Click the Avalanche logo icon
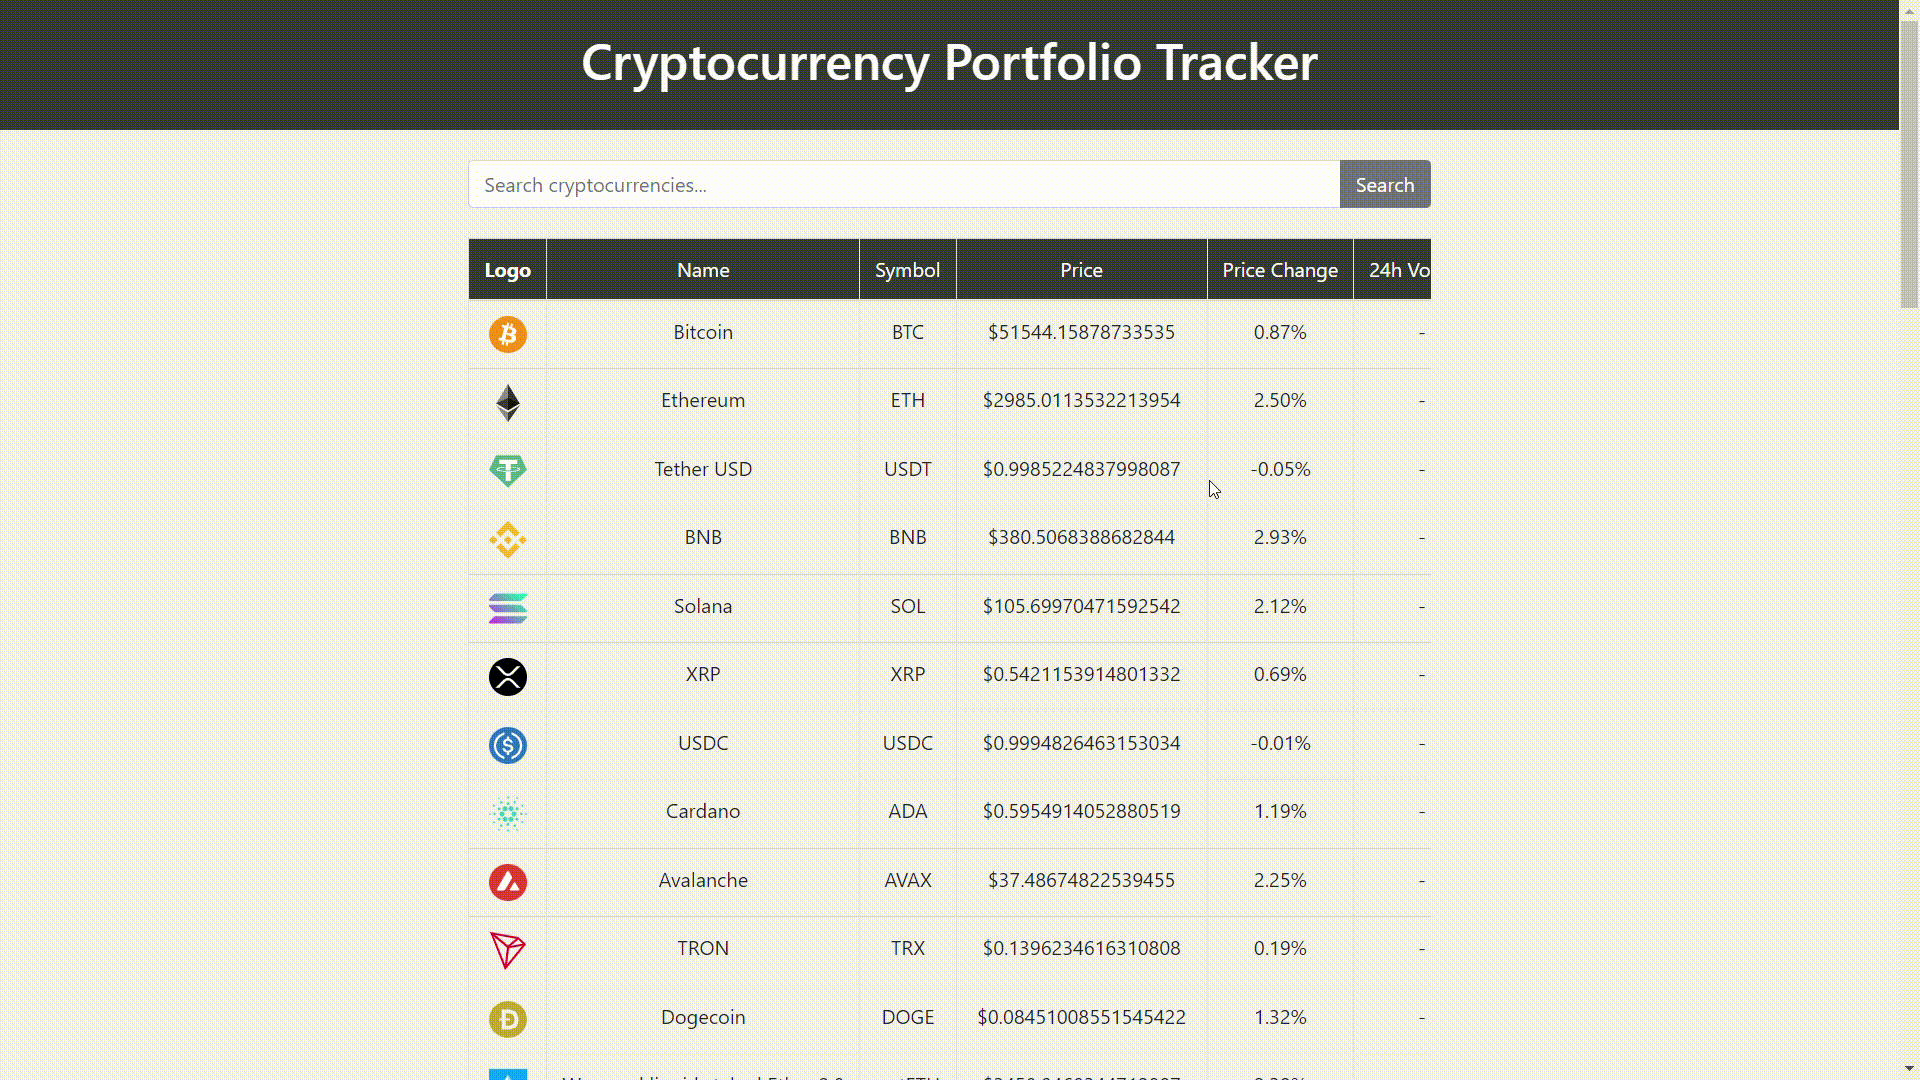 click(x=507, y=882)
